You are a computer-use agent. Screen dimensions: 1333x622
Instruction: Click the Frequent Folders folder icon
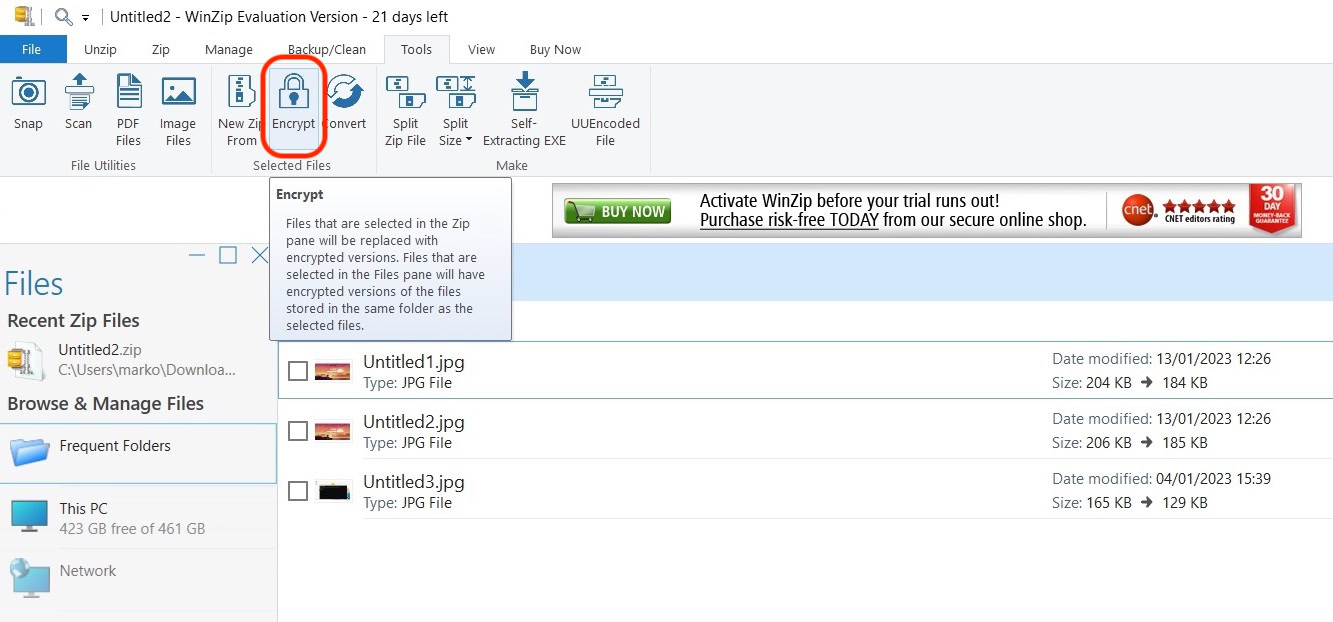click(x=30, y=452)
